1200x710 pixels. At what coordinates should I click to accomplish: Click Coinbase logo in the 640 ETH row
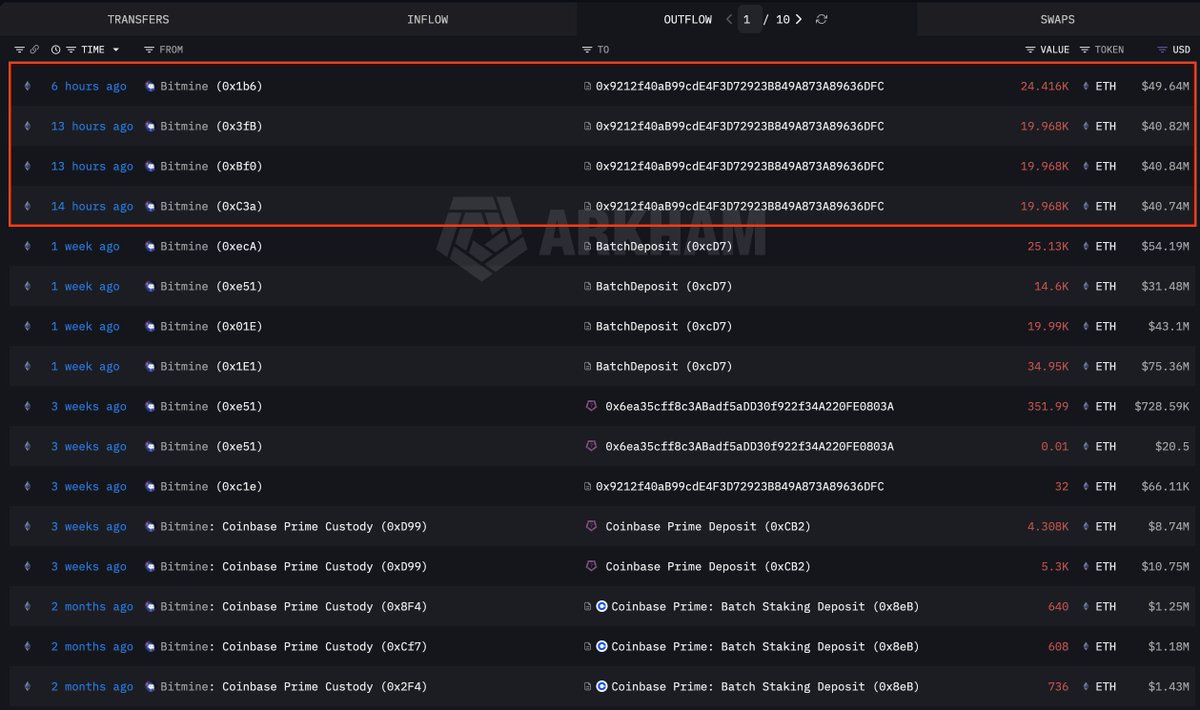click(x=602, y=606)
